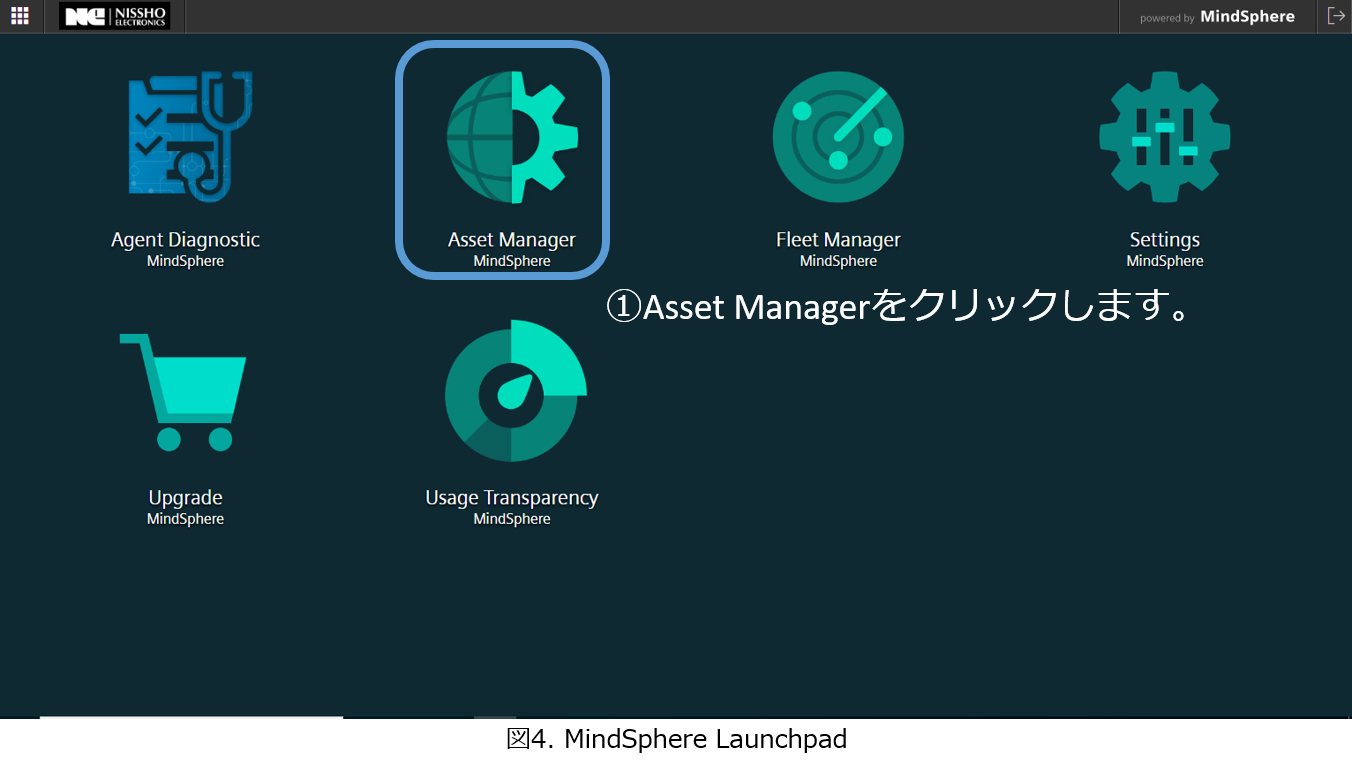Click MindSphere subtitle under Agent Diagnostic
This screenshot has height=773, width=1352.
(x=185, y=261)
